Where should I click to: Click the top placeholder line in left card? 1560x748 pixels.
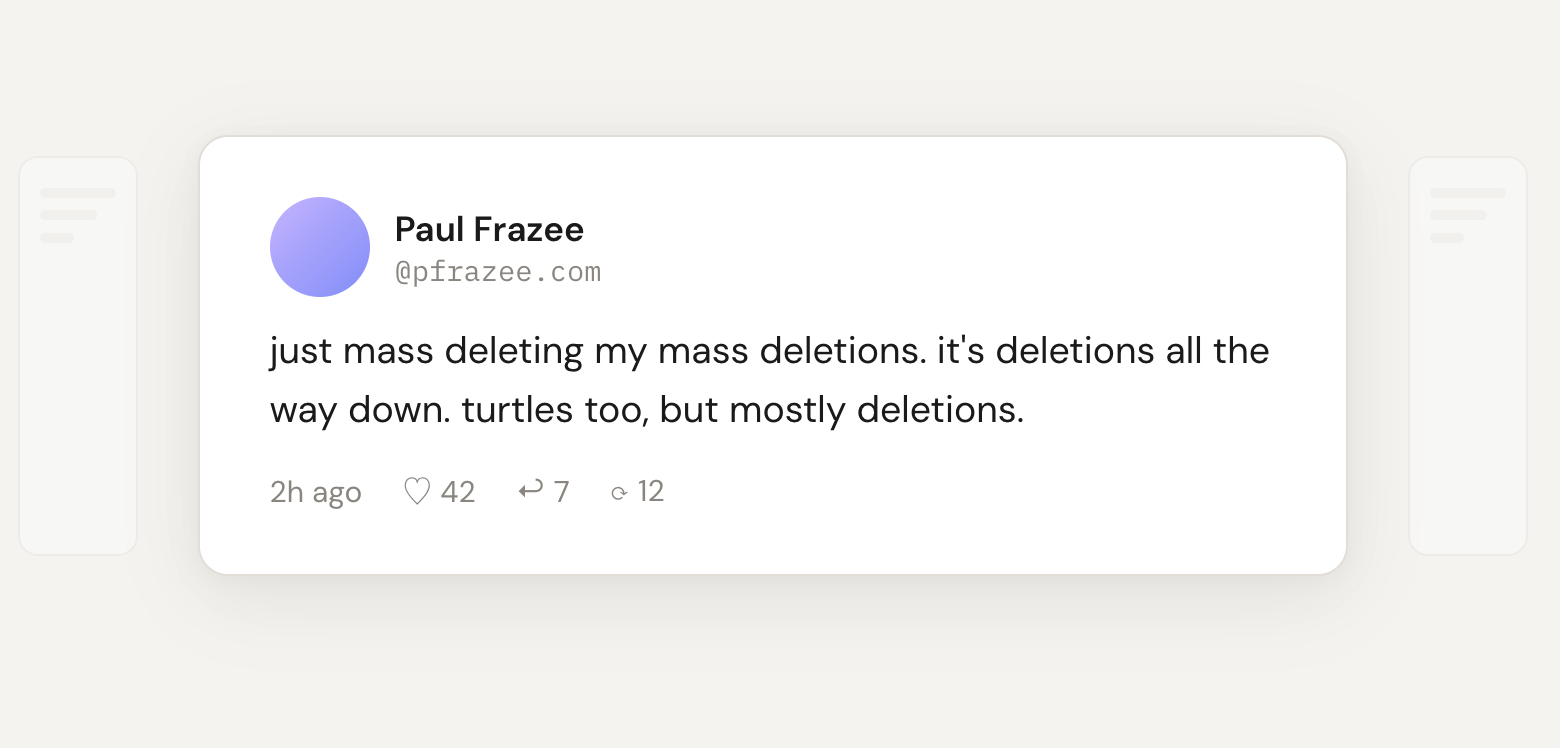78,193
